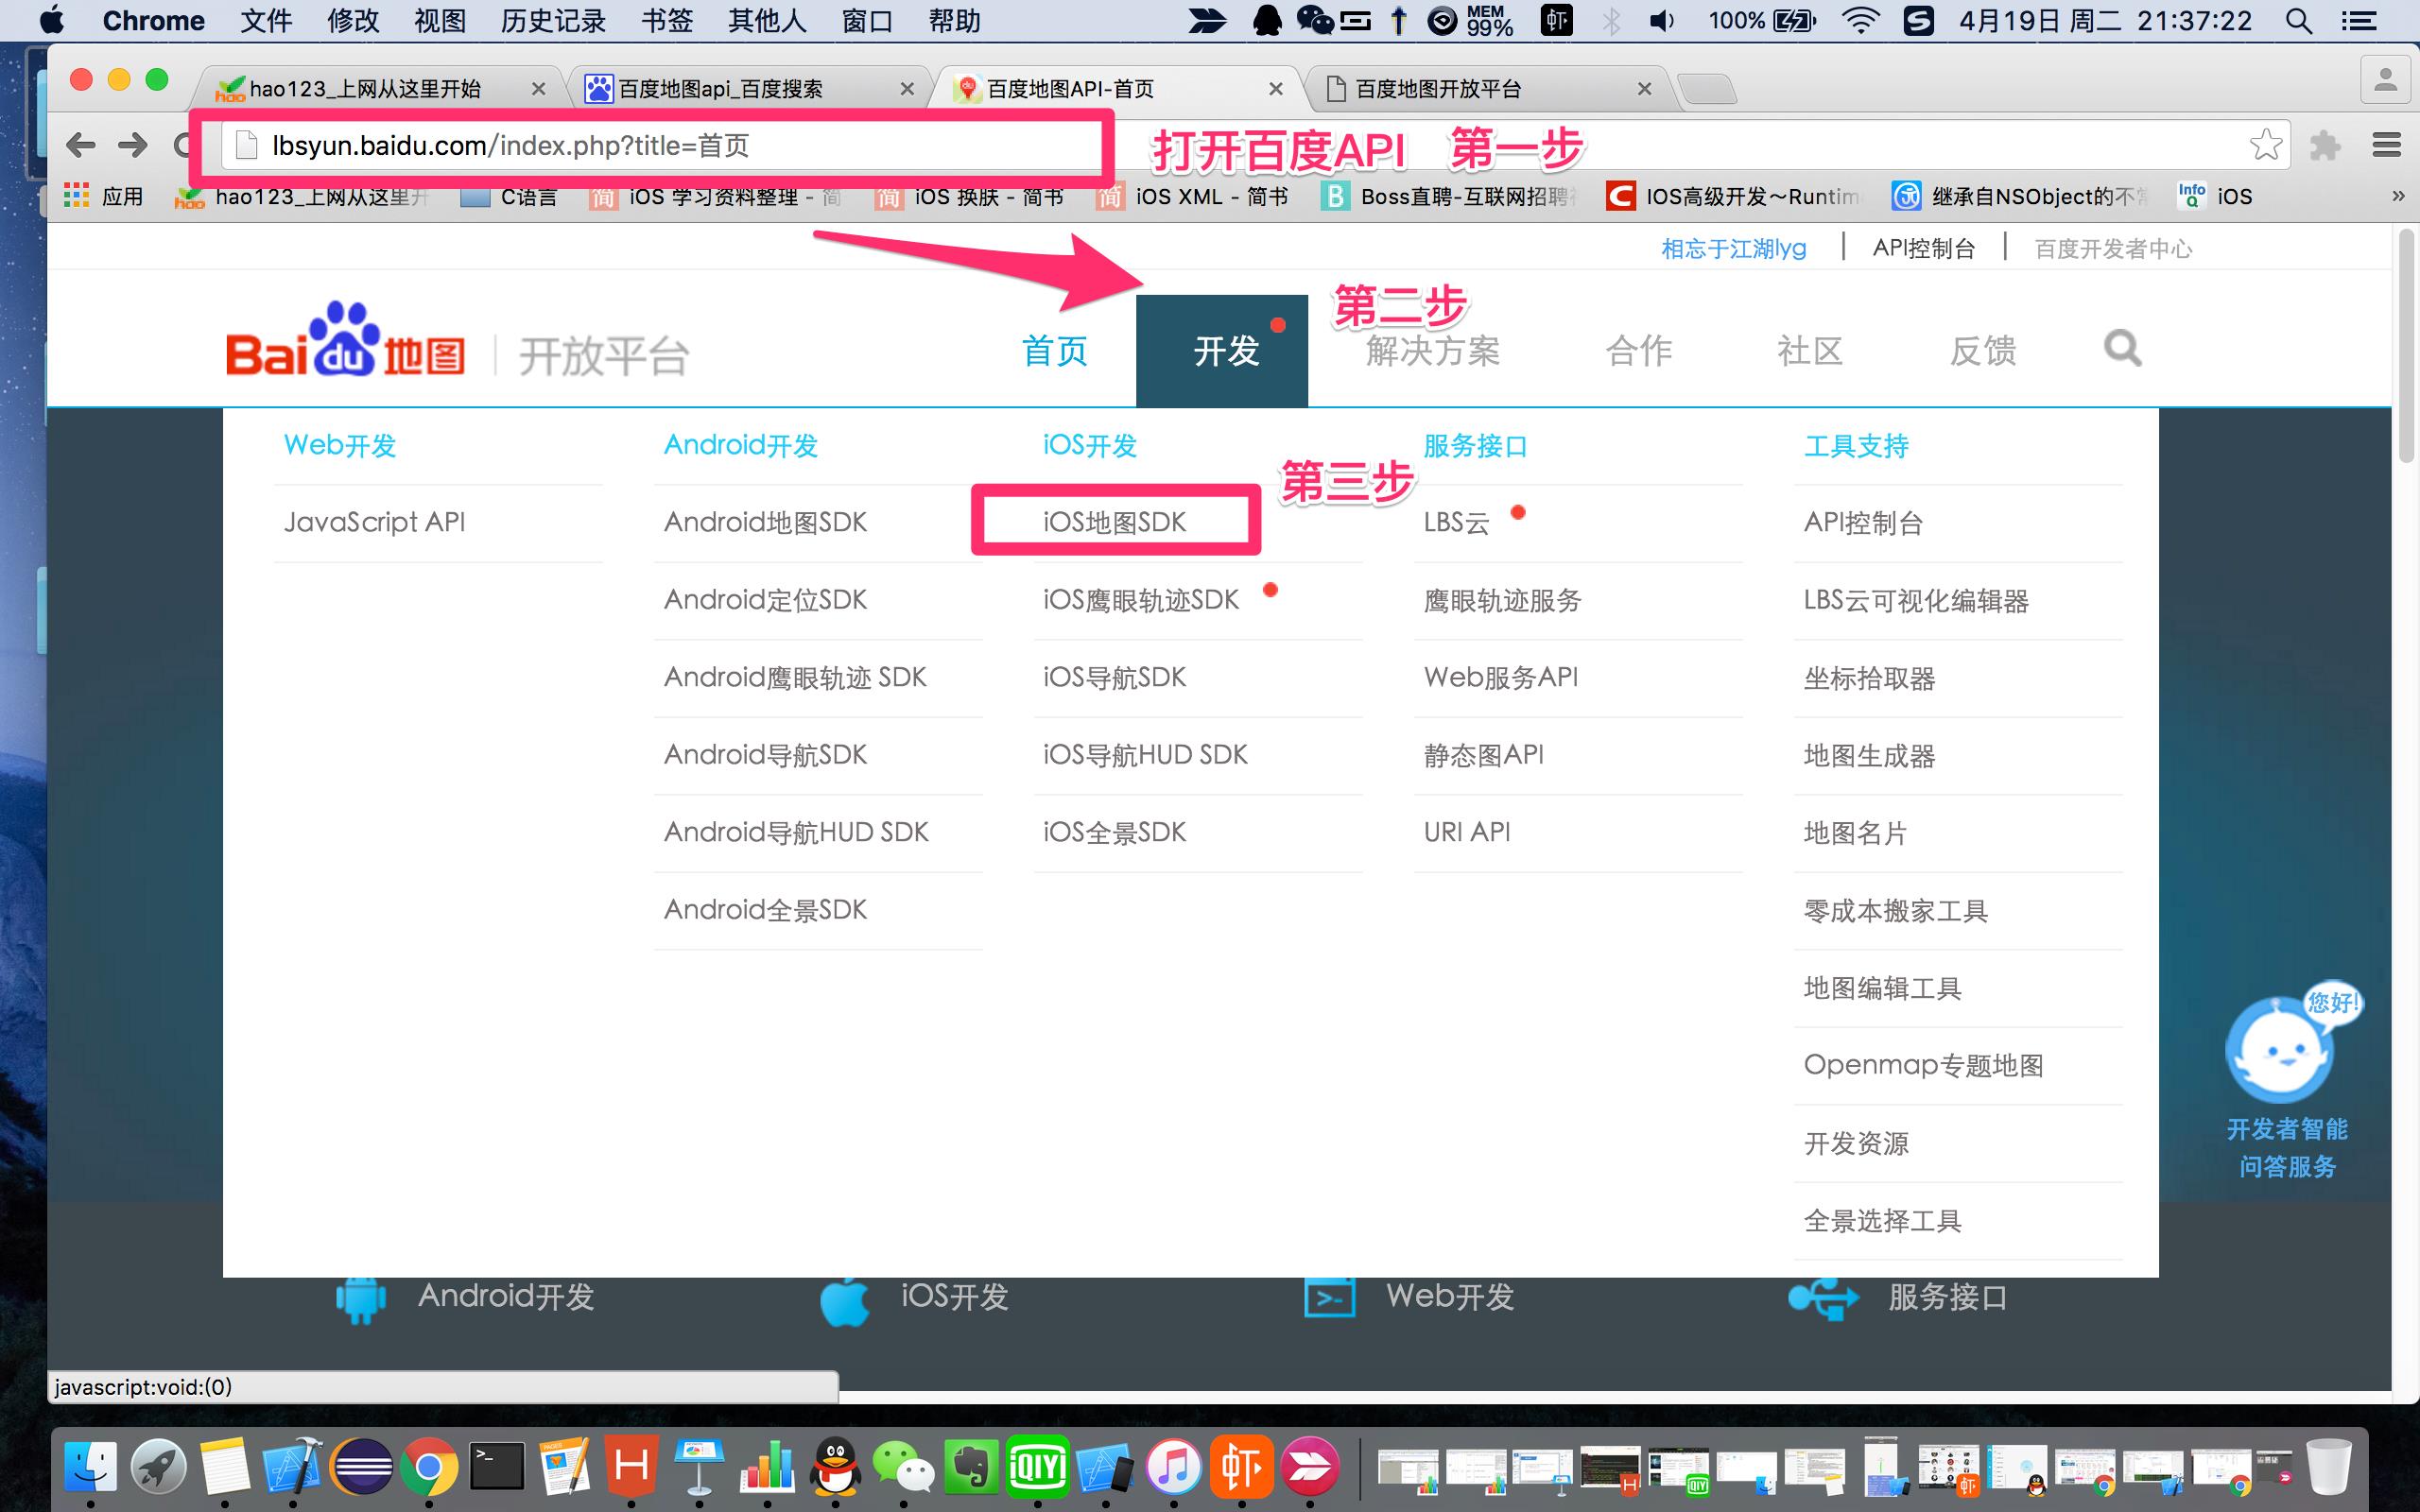Open iQIYI app in the Dock
The height and width of the screenshot is (1512, 2420).
point(1037,1468)
